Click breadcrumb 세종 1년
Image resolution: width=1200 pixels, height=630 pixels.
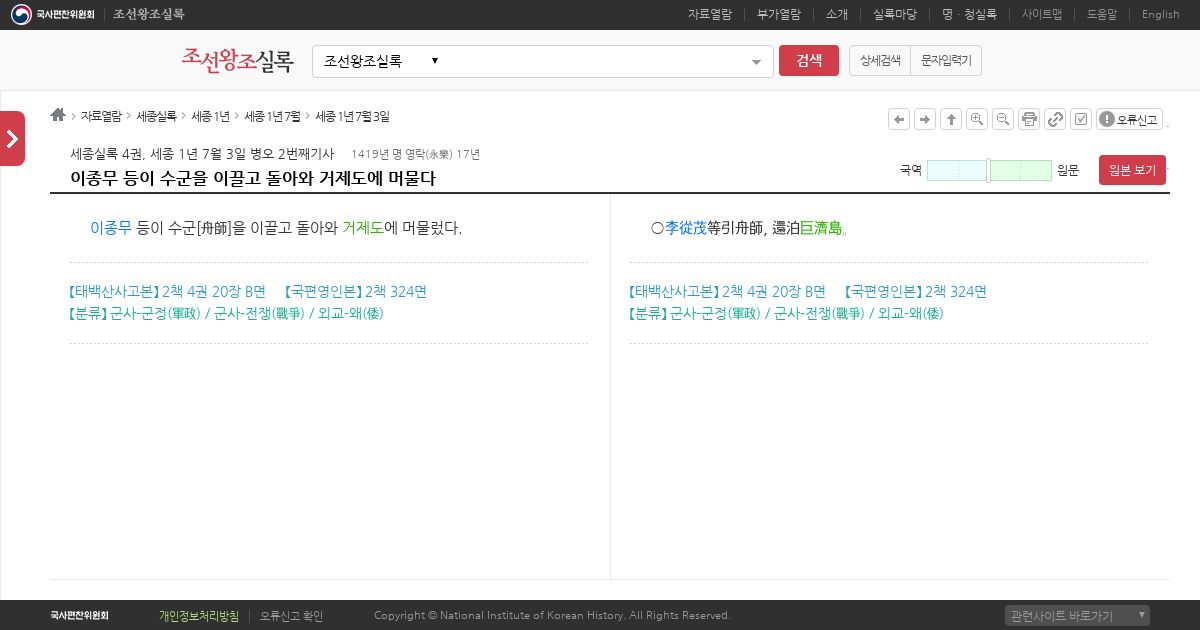click(x=211, y=116)
